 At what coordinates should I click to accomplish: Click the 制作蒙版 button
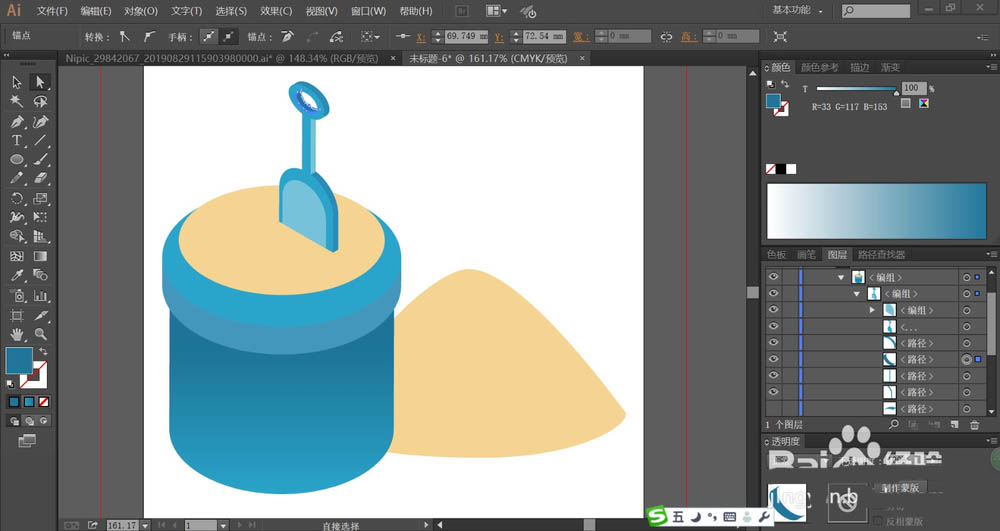tap(901, 488)
